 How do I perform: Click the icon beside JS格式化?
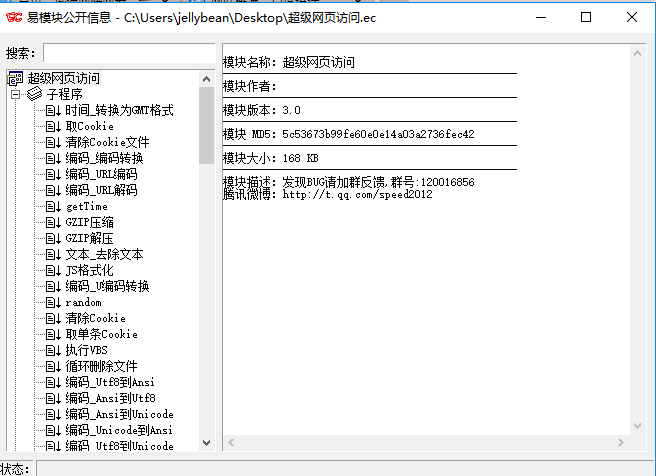[x=53, y=270]
